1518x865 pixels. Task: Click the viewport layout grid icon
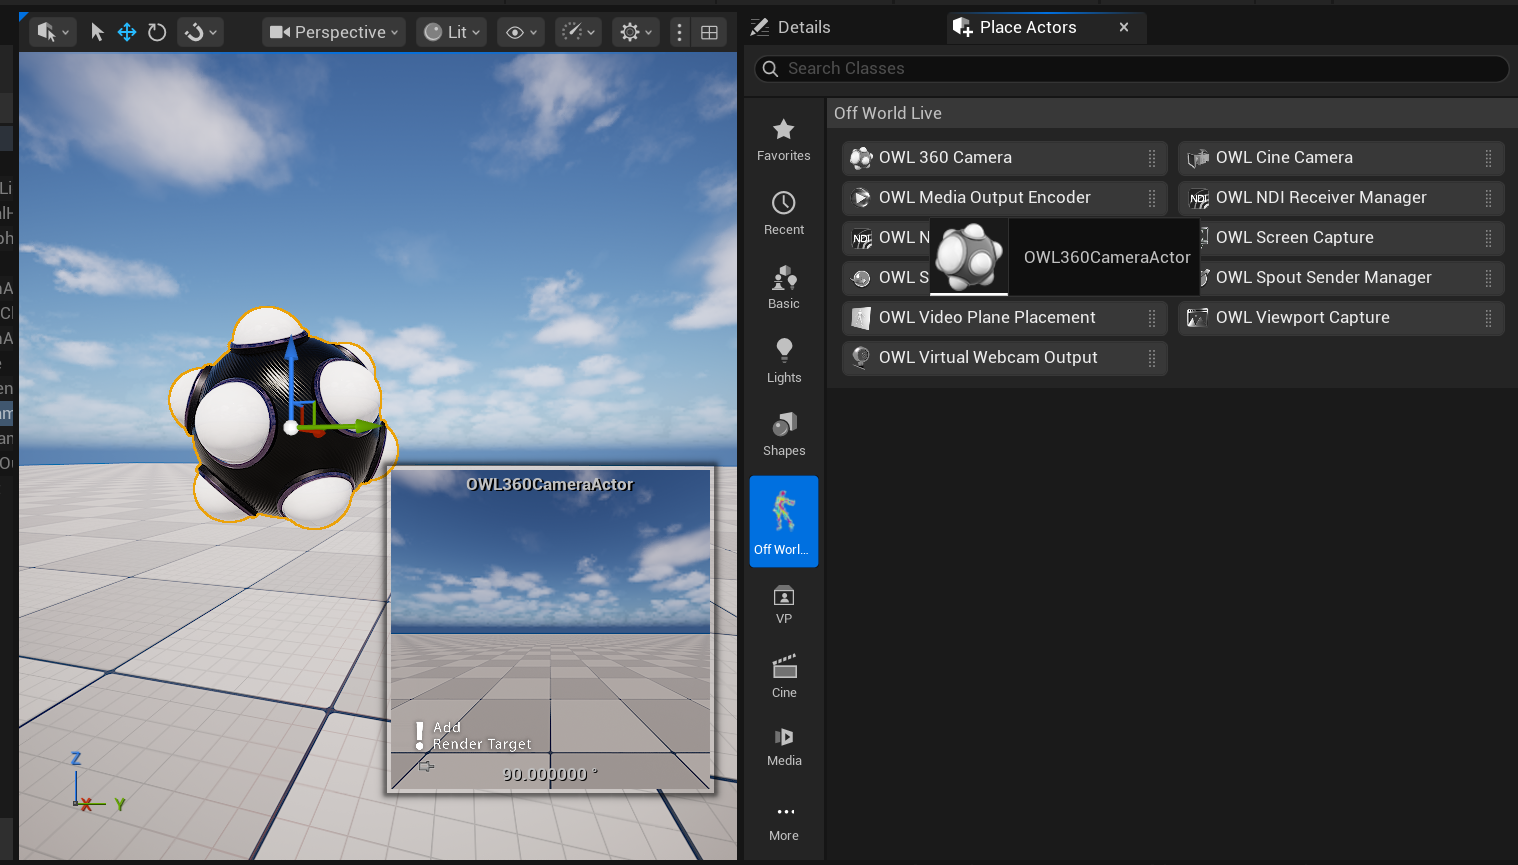pyautogui.click(x=709, y=32)
